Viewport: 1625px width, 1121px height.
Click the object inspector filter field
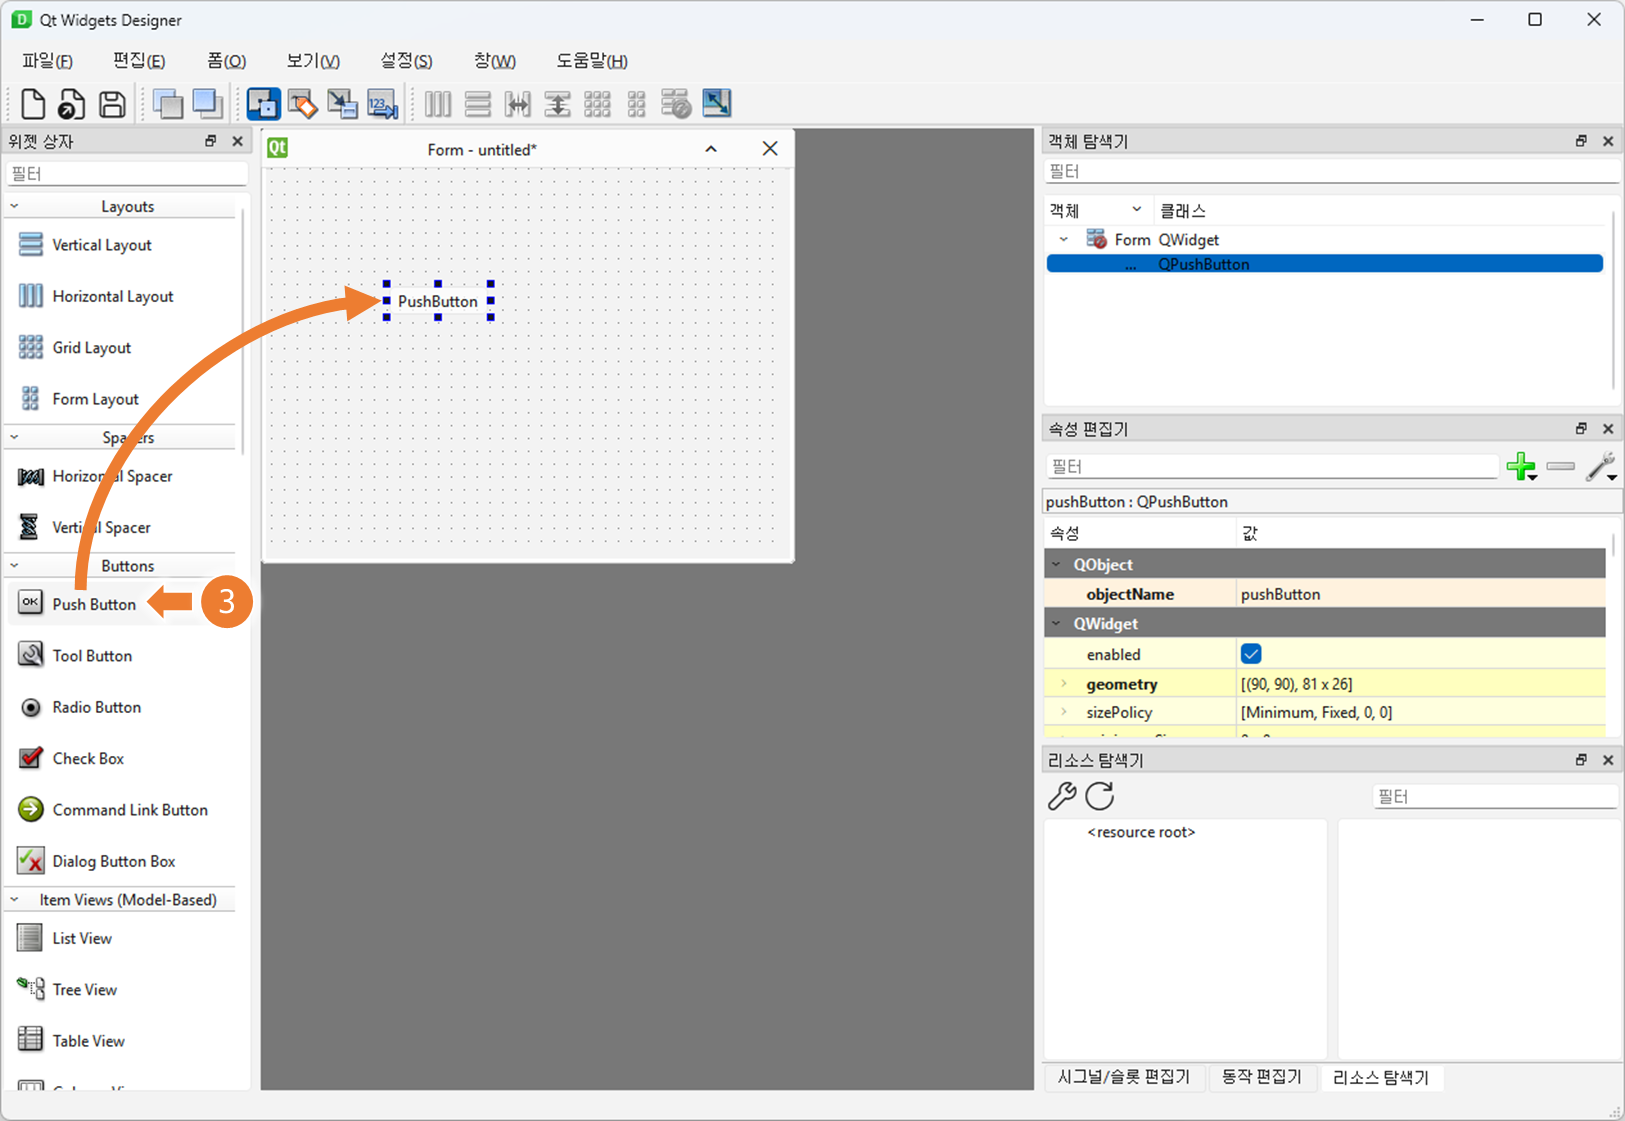1330,172
